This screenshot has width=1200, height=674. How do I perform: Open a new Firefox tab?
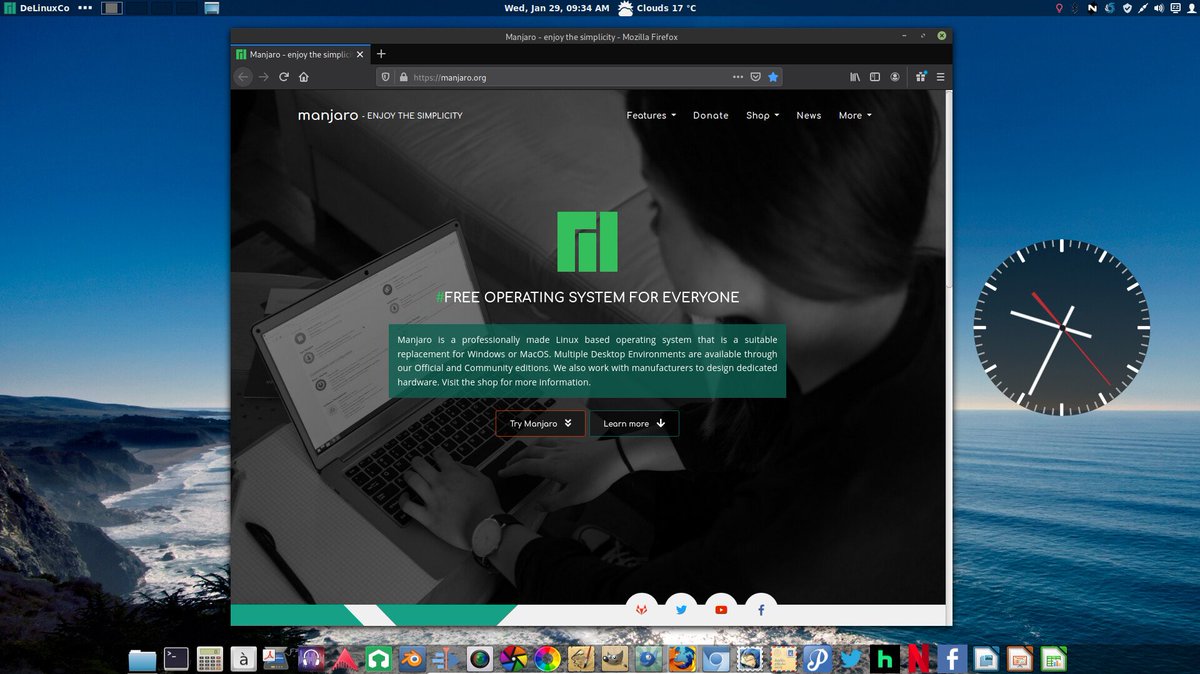381,54
